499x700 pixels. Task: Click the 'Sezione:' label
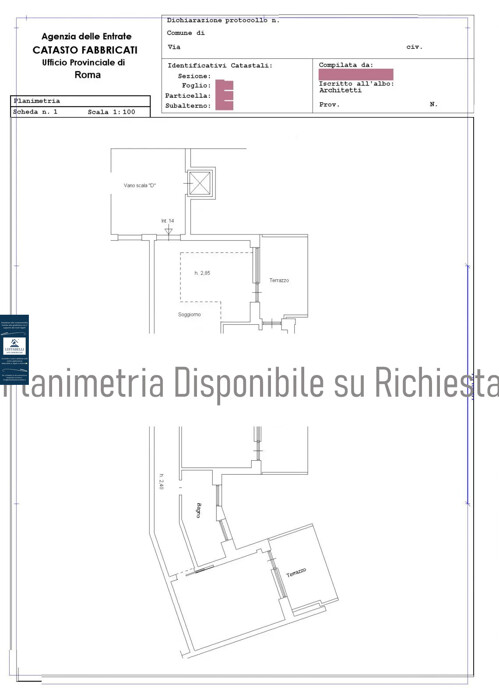194,76
